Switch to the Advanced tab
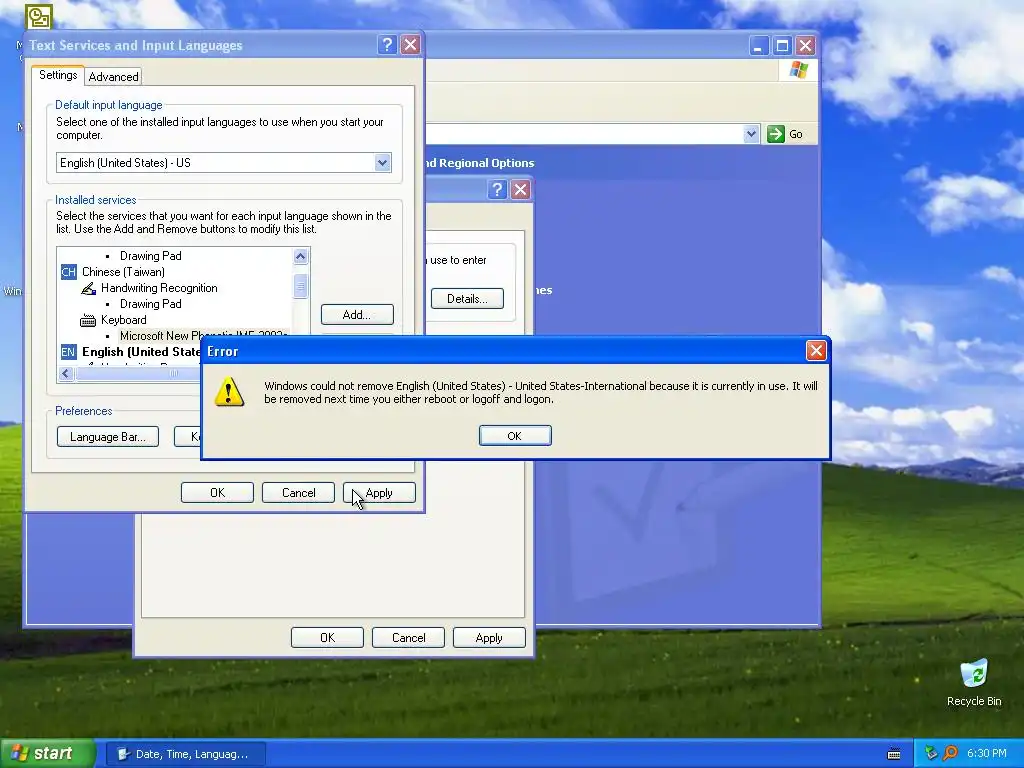1024x768 pixels. click(113, 76)
